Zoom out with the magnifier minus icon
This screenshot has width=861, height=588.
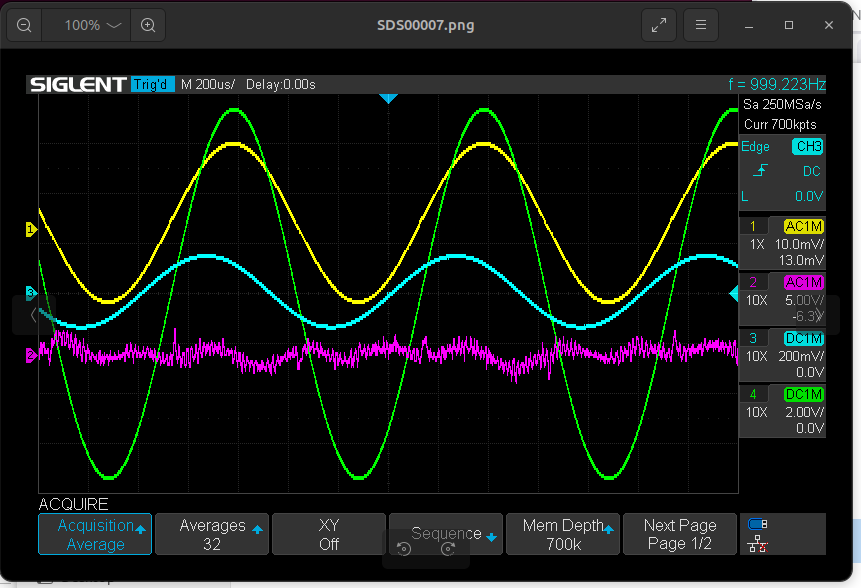[x=24, y=25]
